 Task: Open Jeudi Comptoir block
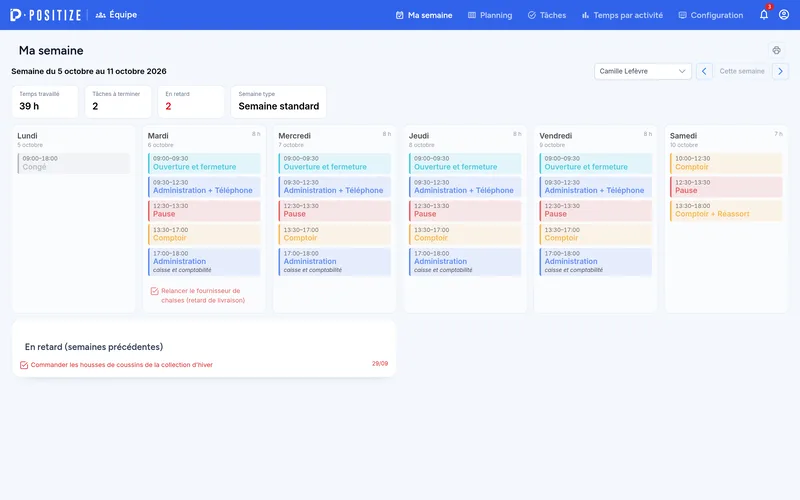pyautogui.click(x=465, y=234)
